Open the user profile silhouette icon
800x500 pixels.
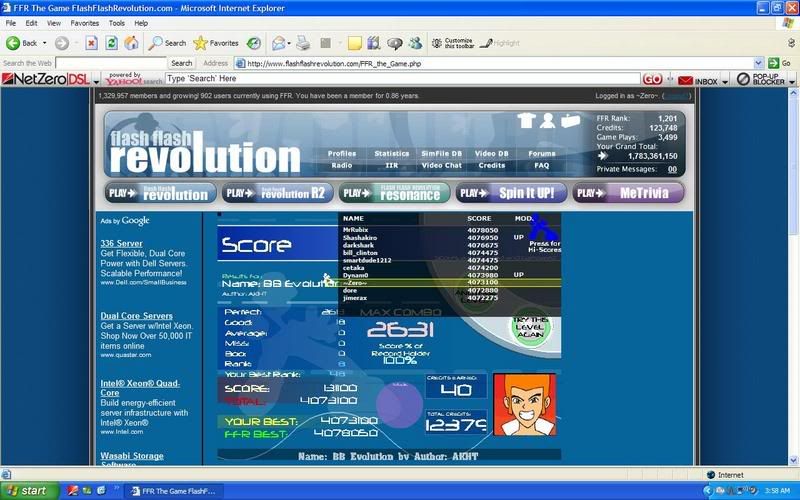tap(548, 121)
